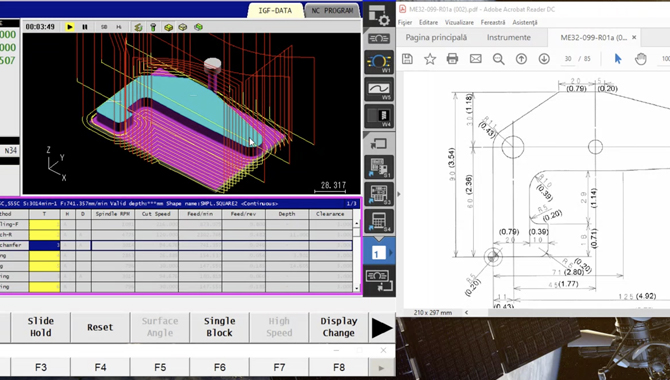The image size is (670, 380).
Task: Activate the Acrobat hand pan tool
Action: click(641, 59)
